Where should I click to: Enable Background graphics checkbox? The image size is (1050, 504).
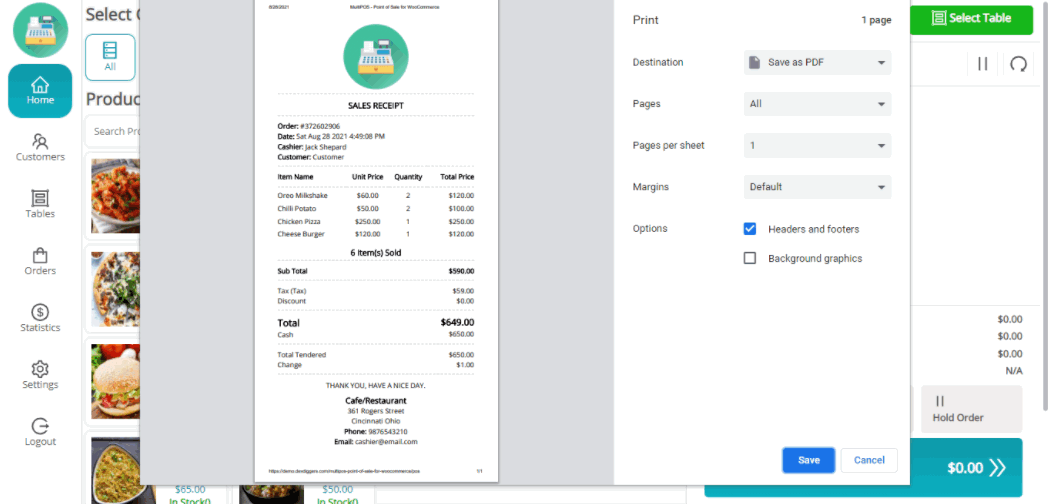pyautogui.click(x=750, y=258)
